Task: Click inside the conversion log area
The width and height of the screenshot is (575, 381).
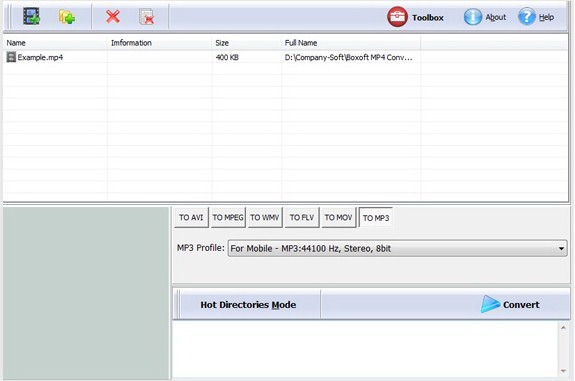Action: tap(366, 349)
